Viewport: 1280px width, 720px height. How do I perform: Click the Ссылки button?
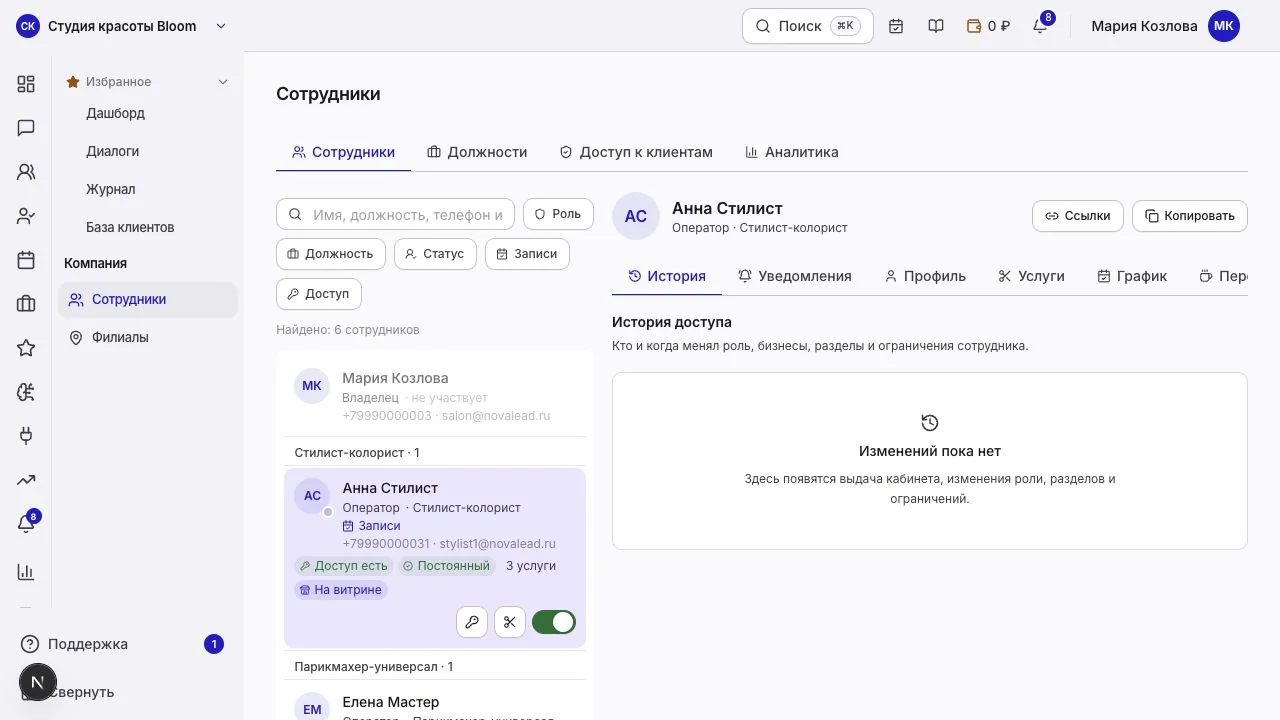pyautogui.click(x=1078, y=216)
